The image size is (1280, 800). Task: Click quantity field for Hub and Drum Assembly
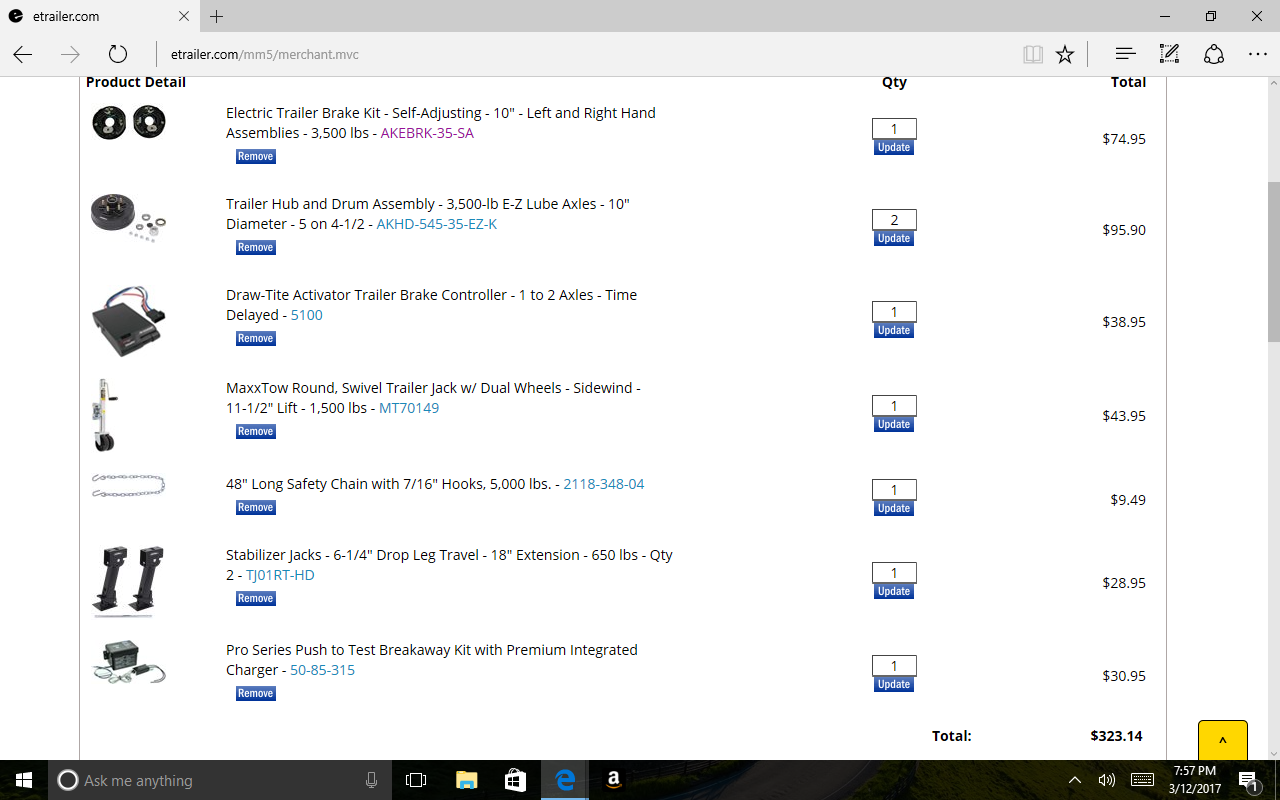click(894, 219)
